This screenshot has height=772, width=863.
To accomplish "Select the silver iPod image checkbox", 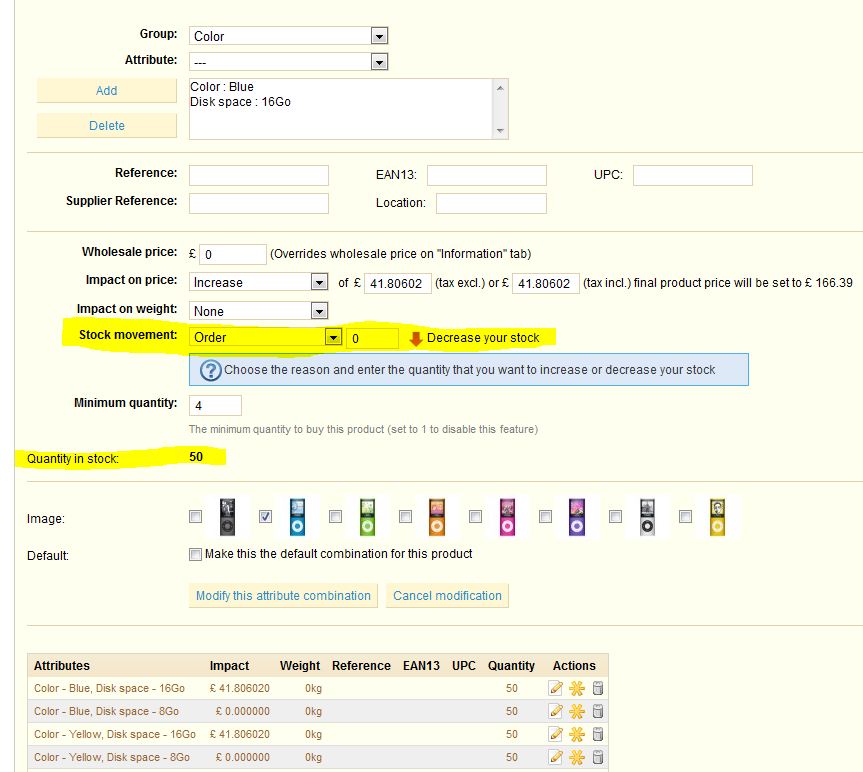I will 615,516.
